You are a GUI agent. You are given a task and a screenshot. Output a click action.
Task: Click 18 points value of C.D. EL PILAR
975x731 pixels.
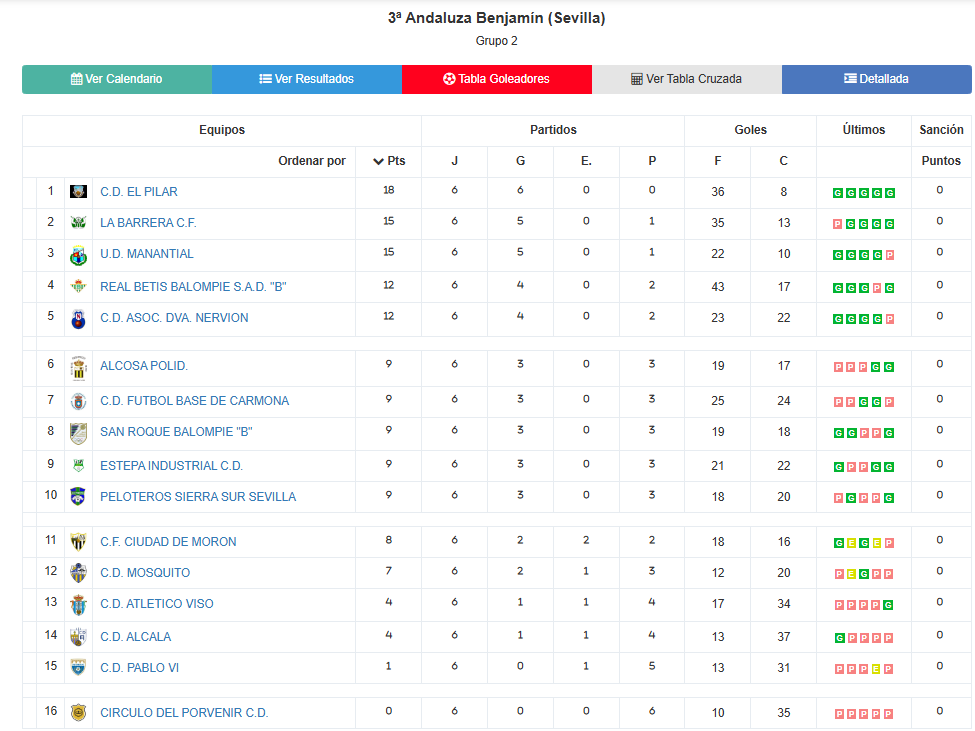tap(389, 190)
